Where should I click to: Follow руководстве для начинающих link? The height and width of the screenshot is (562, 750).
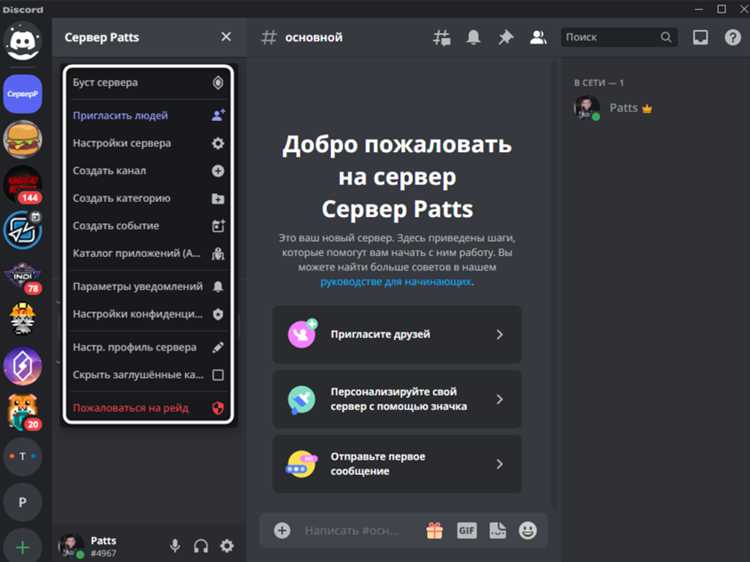pos(396,282)
